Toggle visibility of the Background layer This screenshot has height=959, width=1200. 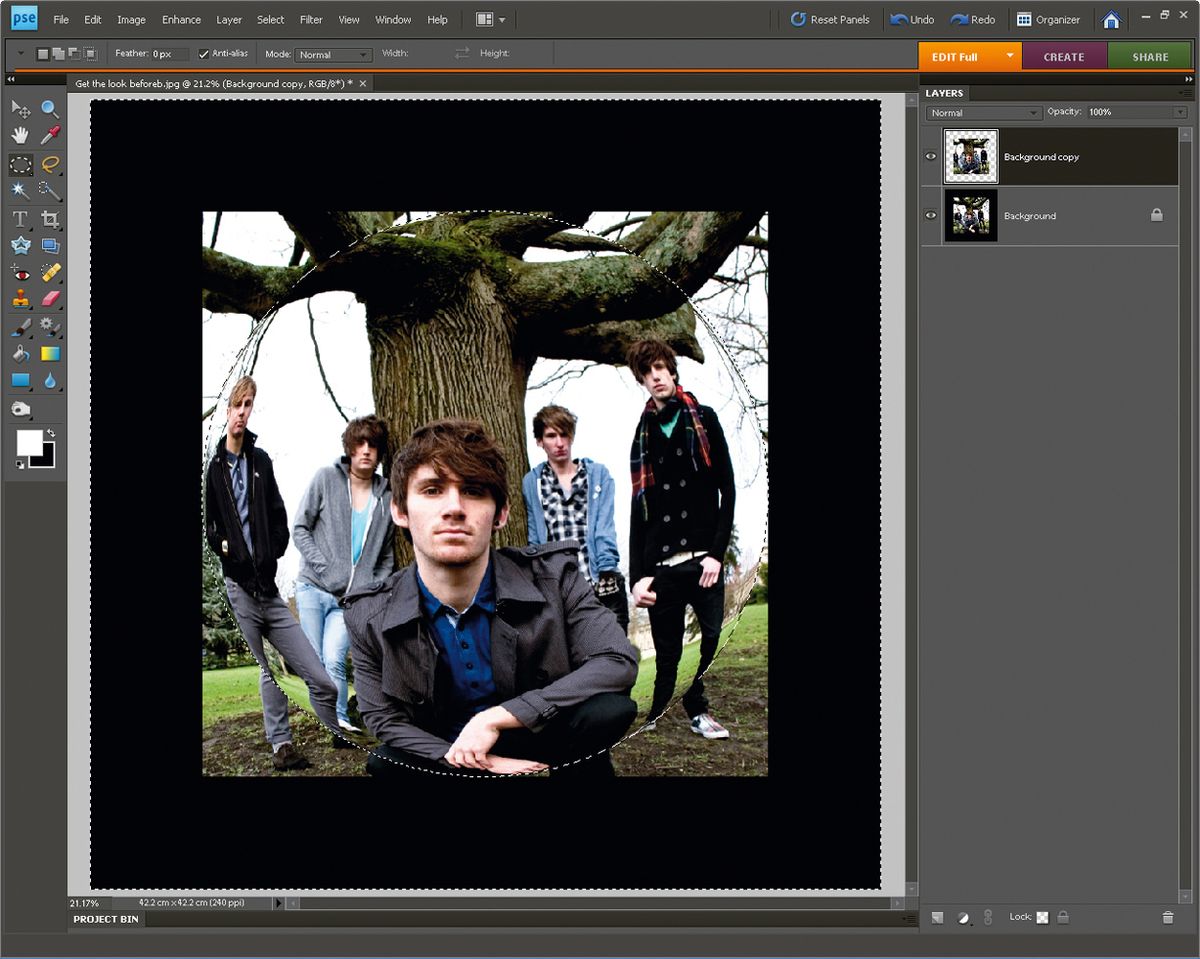931,215
